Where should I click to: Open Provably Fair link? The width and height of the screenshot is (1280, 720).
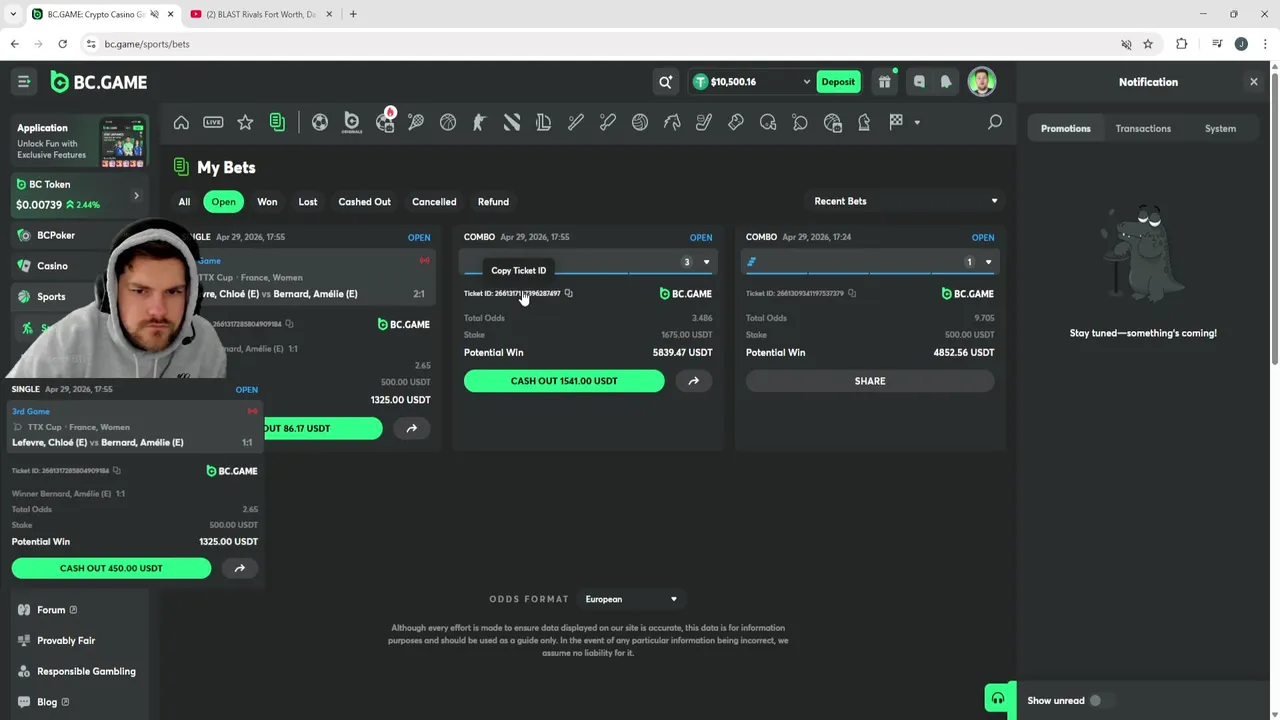point(66,640)
